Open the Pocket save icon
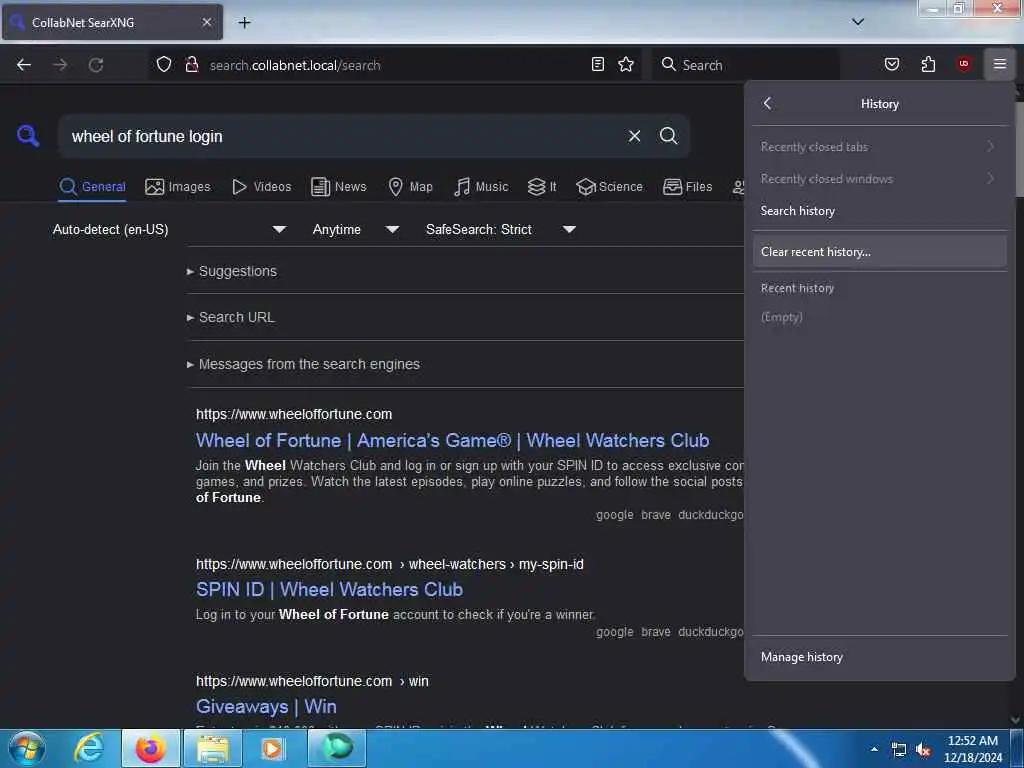 tap(891, 64)
